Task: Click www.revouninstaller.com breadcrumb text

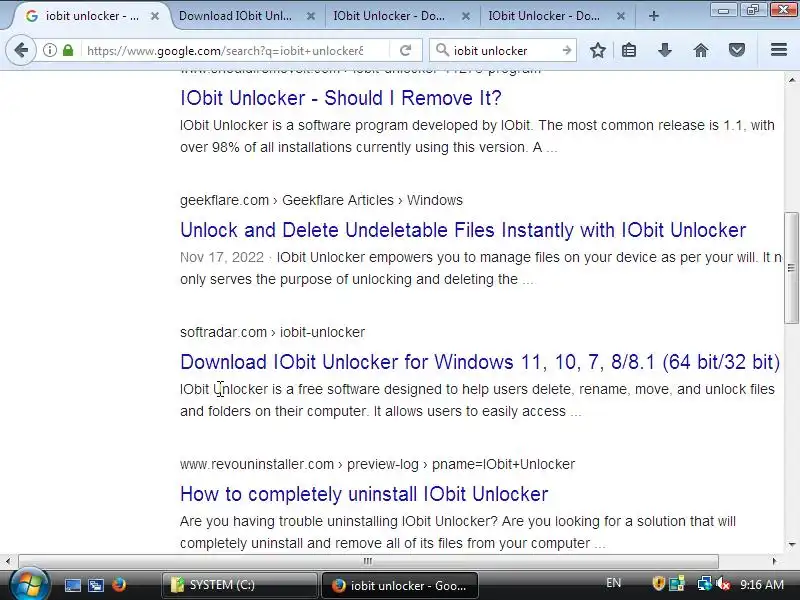Action: pyautogui.click(x=257, y=464)
